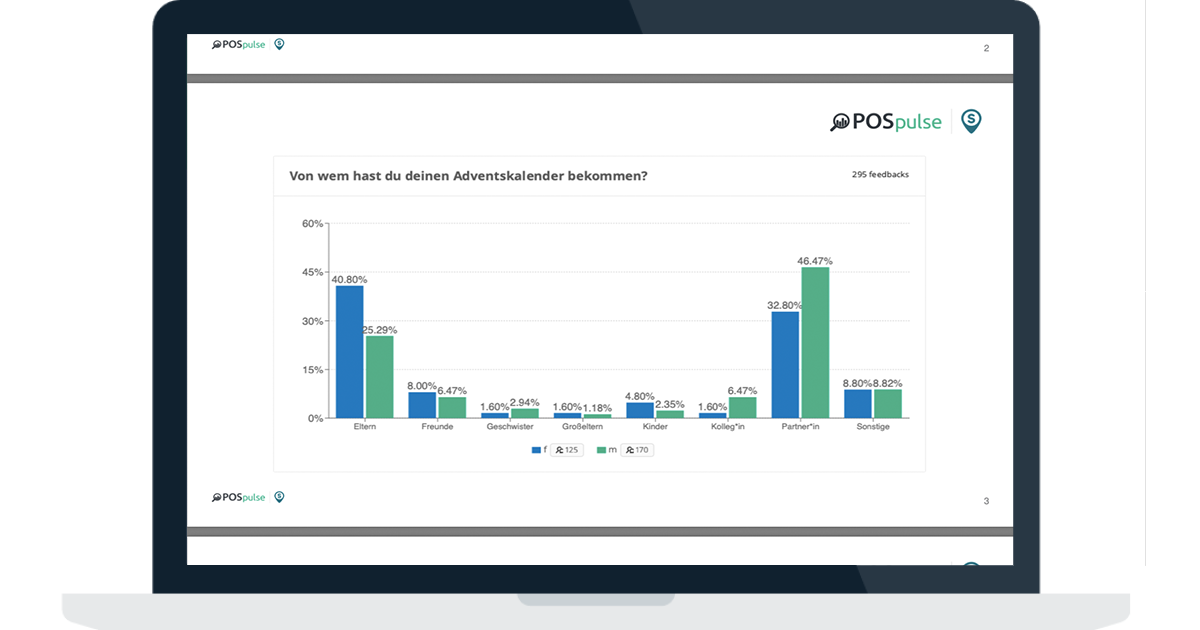Toggle the blue f series legend swatch
This screenshot has height=630, width=1200.
[536, 450]
